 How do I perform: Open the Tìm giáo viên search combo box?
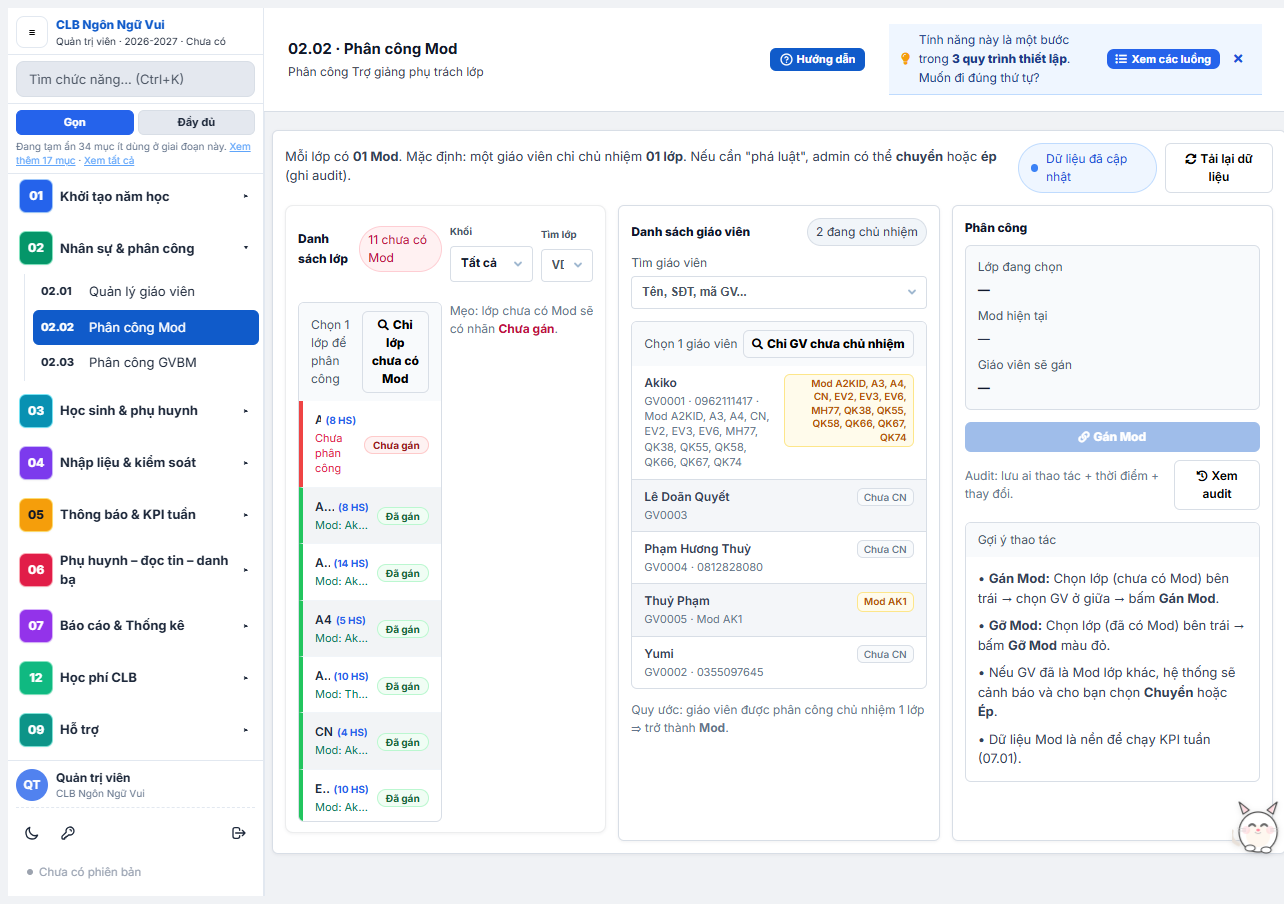tap(779, 292)
